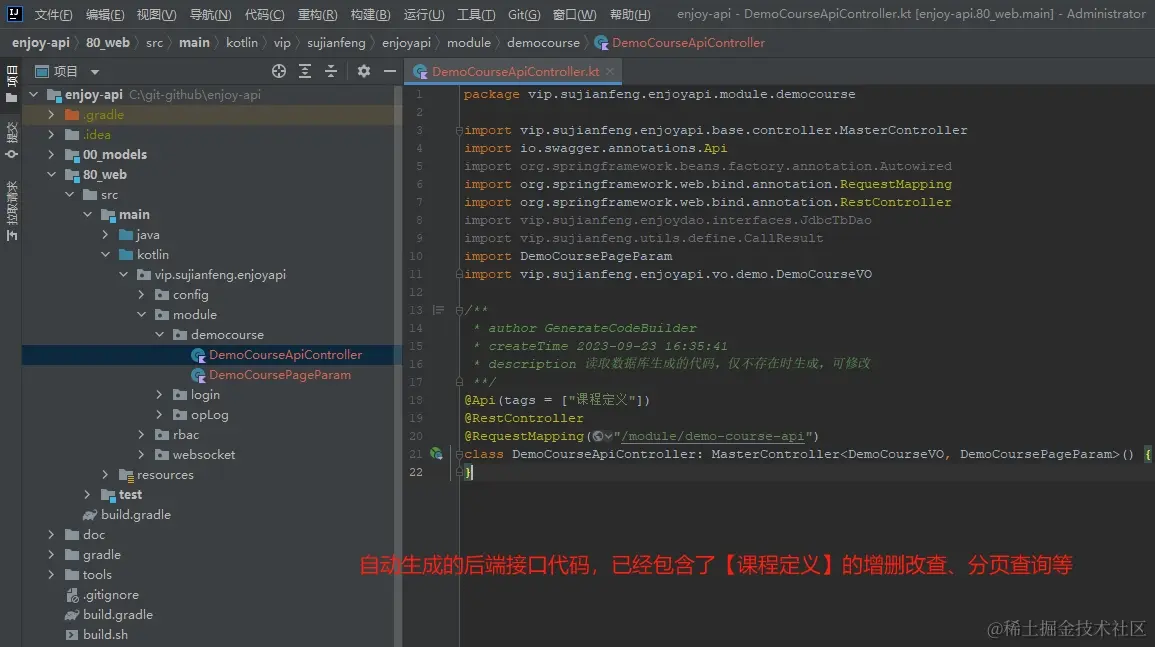Open the 重构(R) menu
This screenshot has width=1155, height=647.
pyautogui.click(x=317, y=14)
